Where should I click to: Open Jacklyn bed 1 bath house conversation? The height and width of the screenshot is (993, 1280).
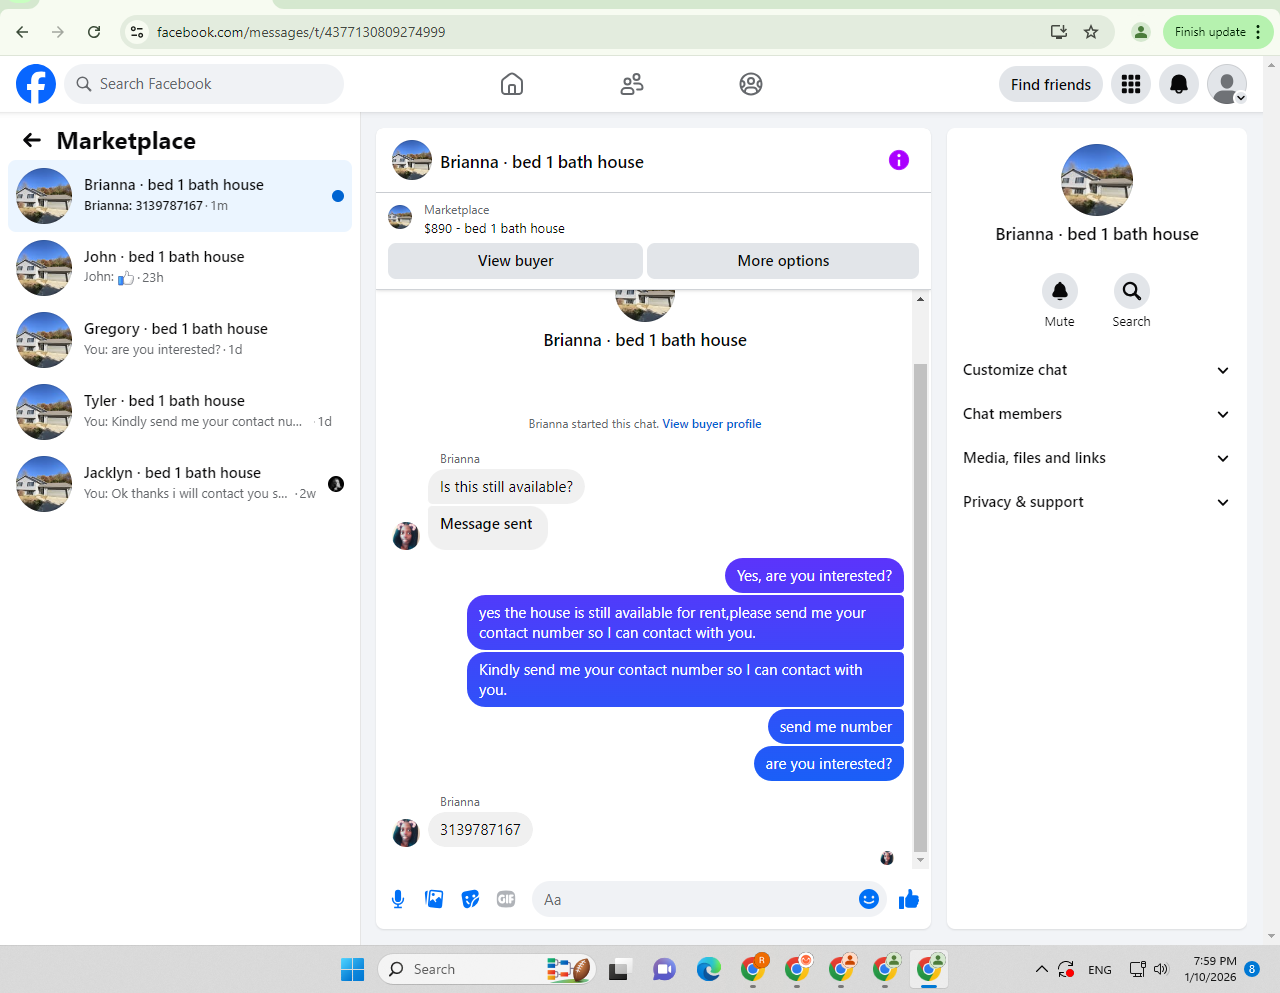point(180,484)
